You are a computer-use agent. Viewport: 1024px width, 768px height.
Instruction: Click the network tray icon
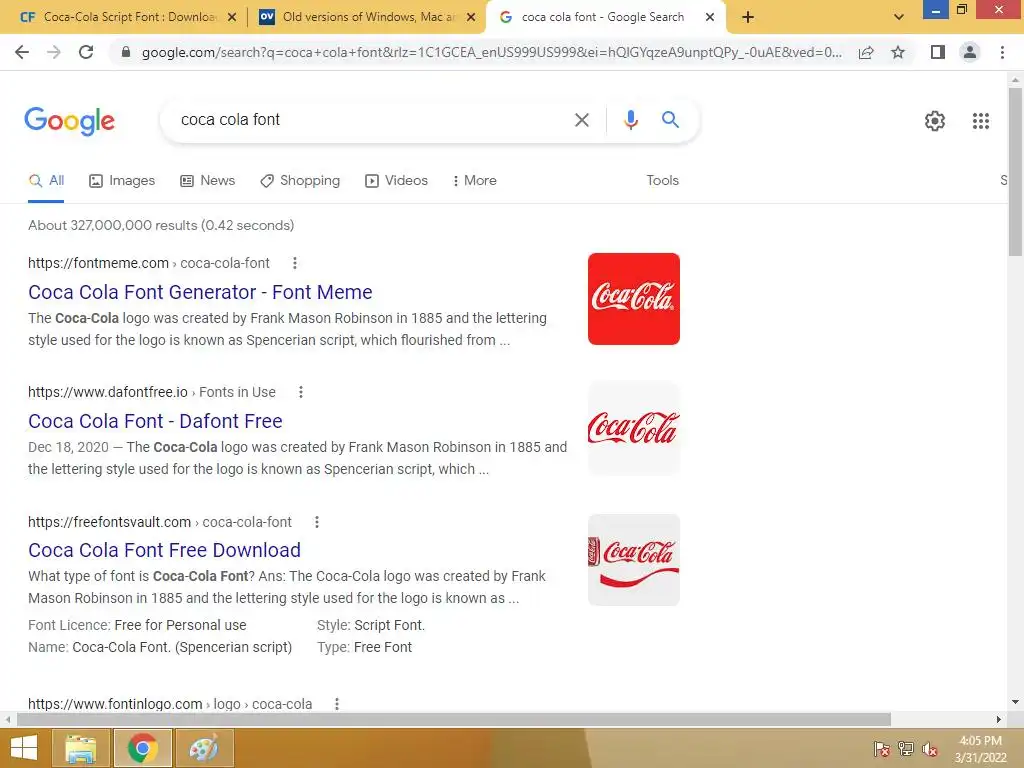coord(906,749)
